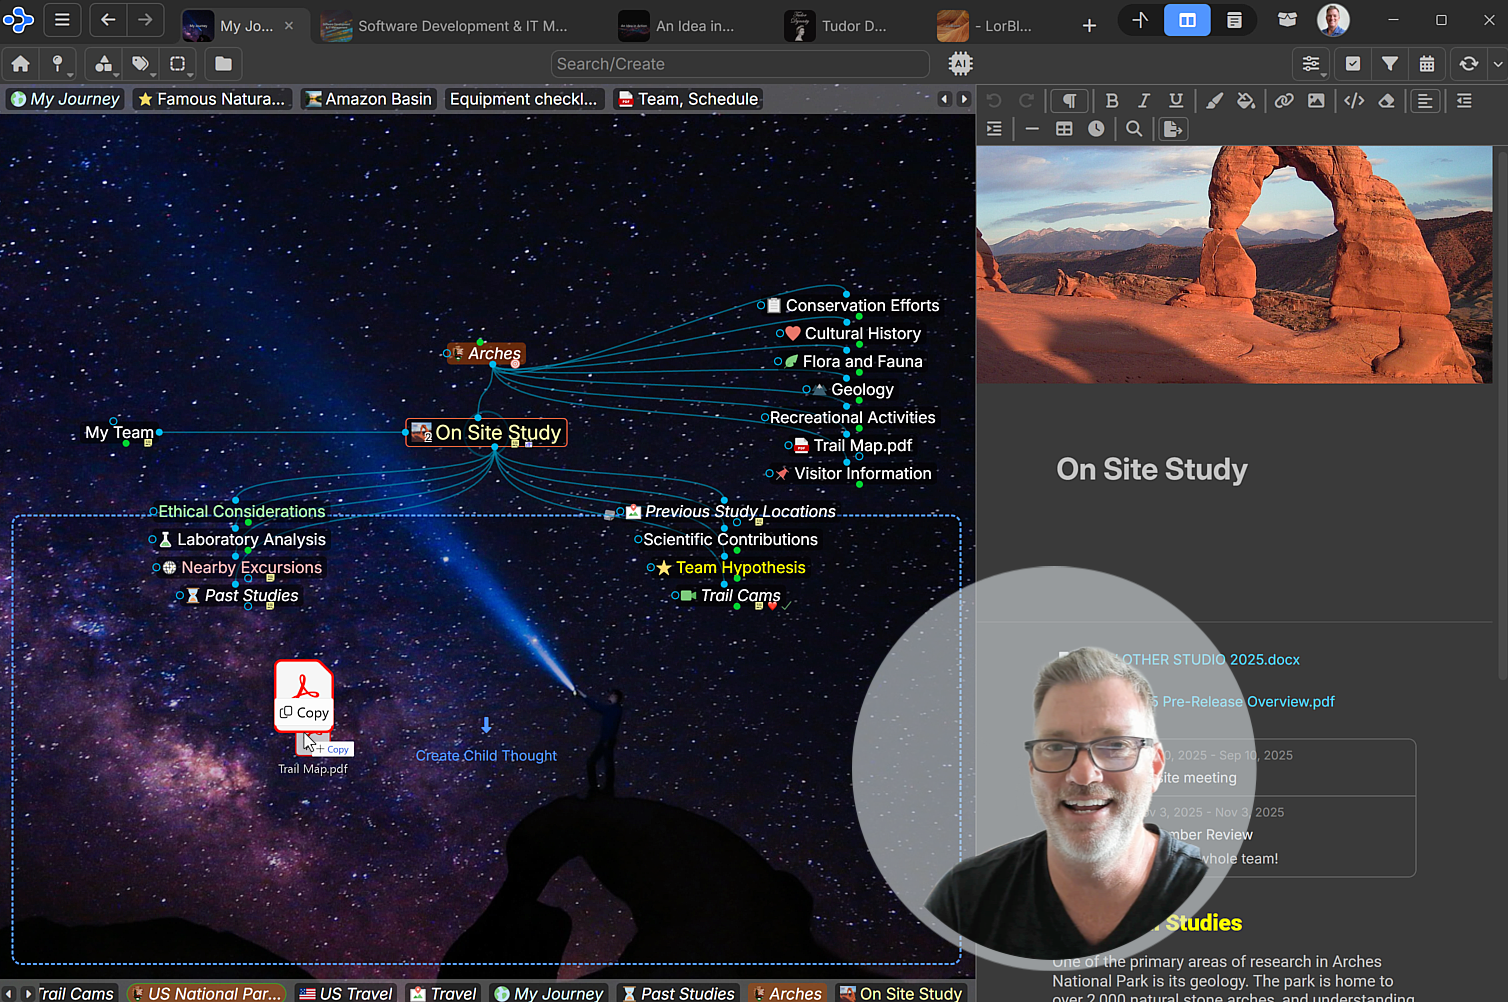Insert an image in the note
This screenshot has width=1508, height=1002.
(x=1316, y=100)
